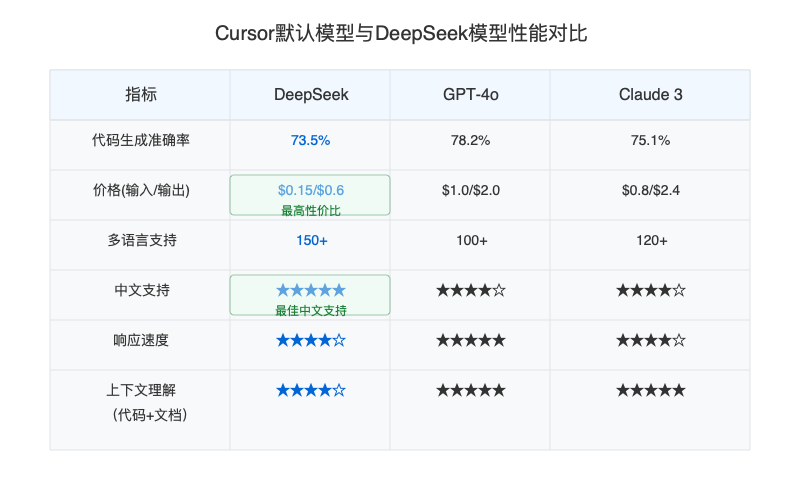
Task: Click GPT-4o's star rating for 响应速度
Action: (x=470, y=340)
